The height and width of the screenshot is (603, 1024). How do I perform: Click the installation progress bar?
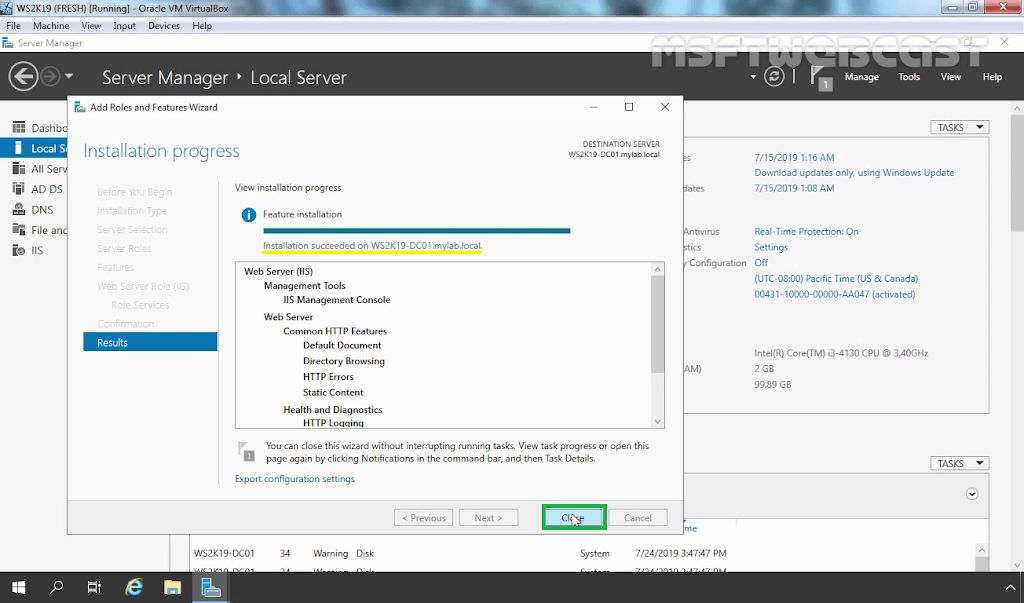coord(417,231)
